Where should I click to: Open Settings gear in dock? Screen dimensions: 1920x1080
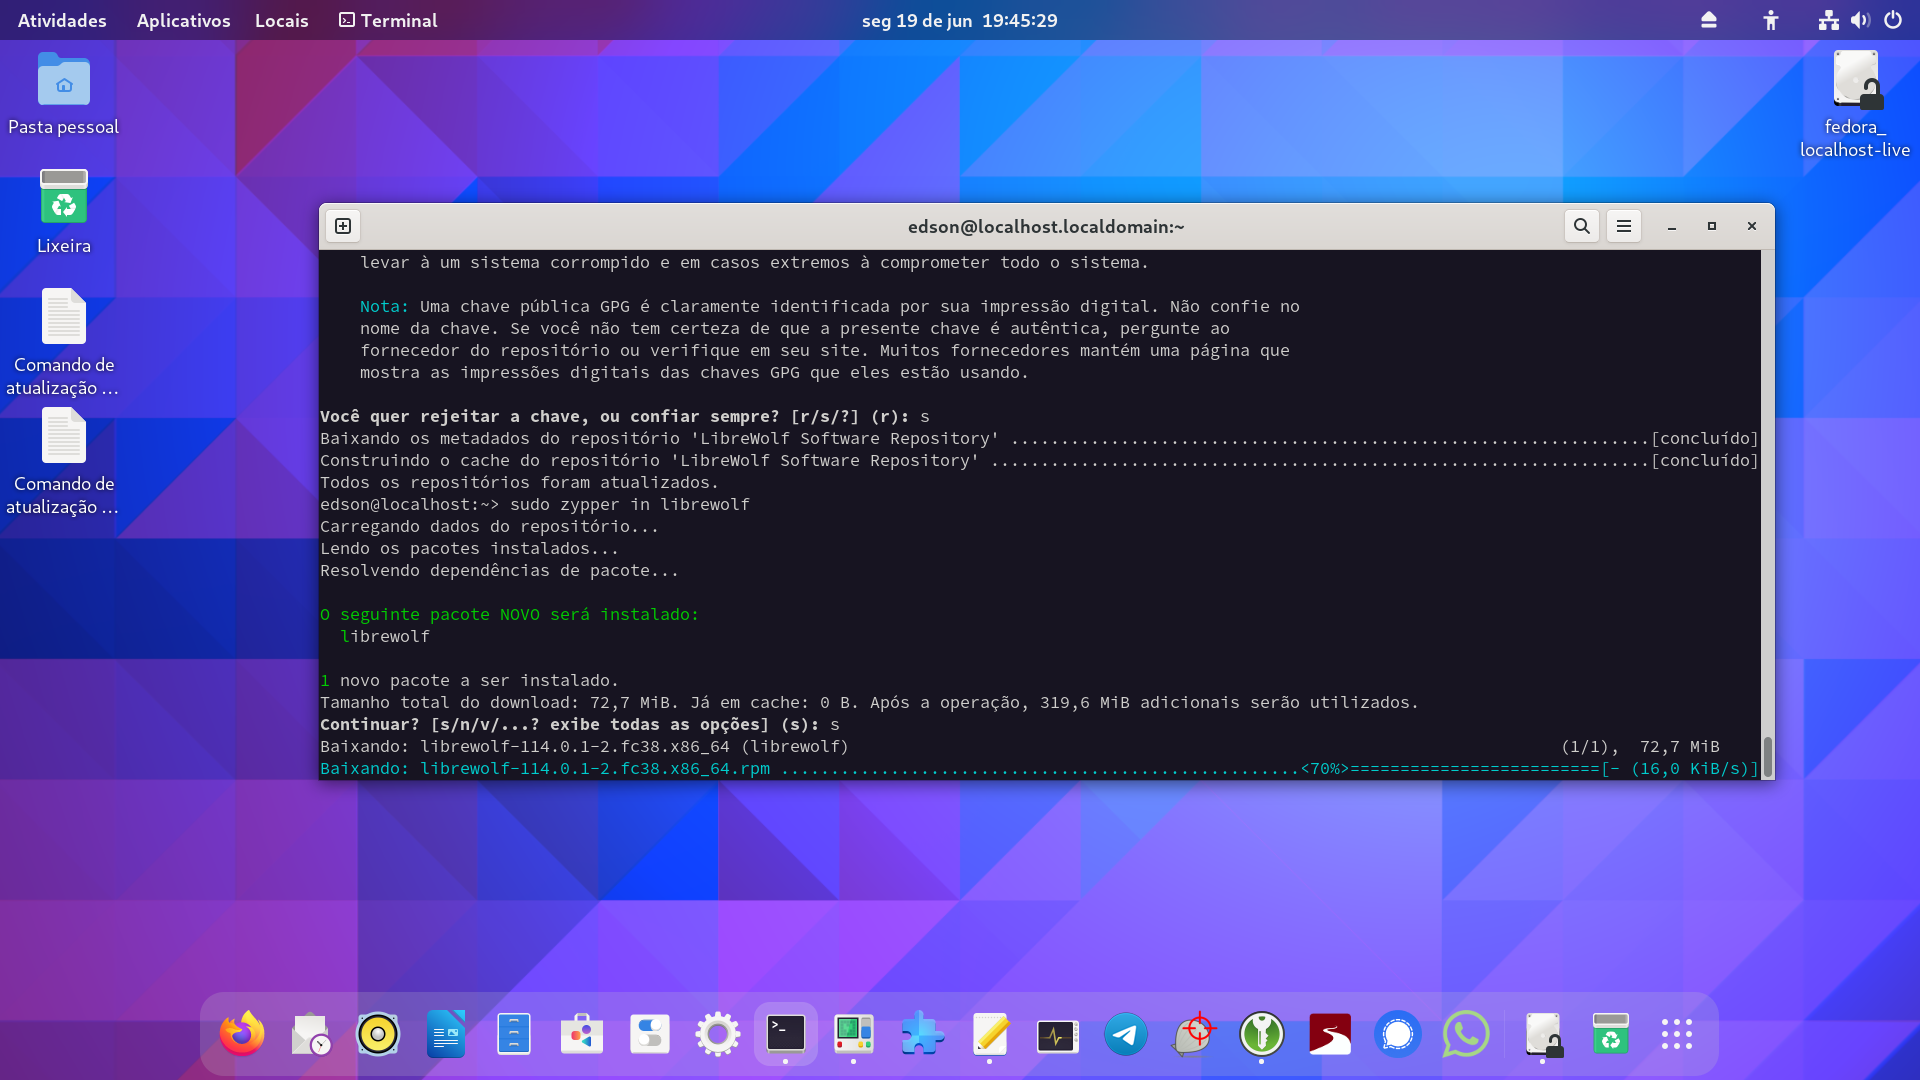coord(718,1034)
